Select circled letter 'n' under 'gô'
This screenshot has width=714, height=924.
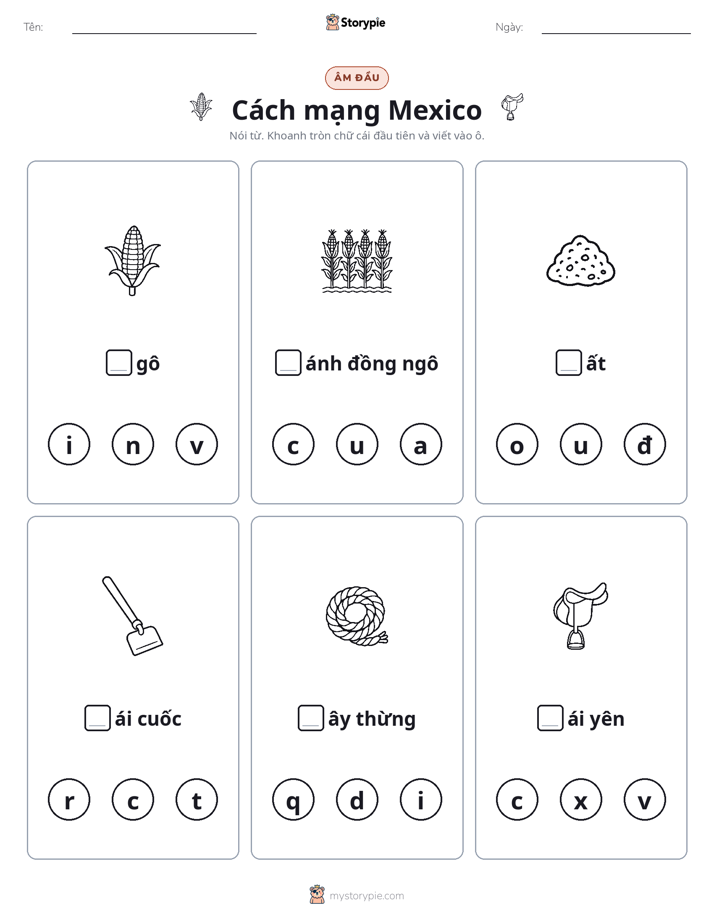[133, 444]
